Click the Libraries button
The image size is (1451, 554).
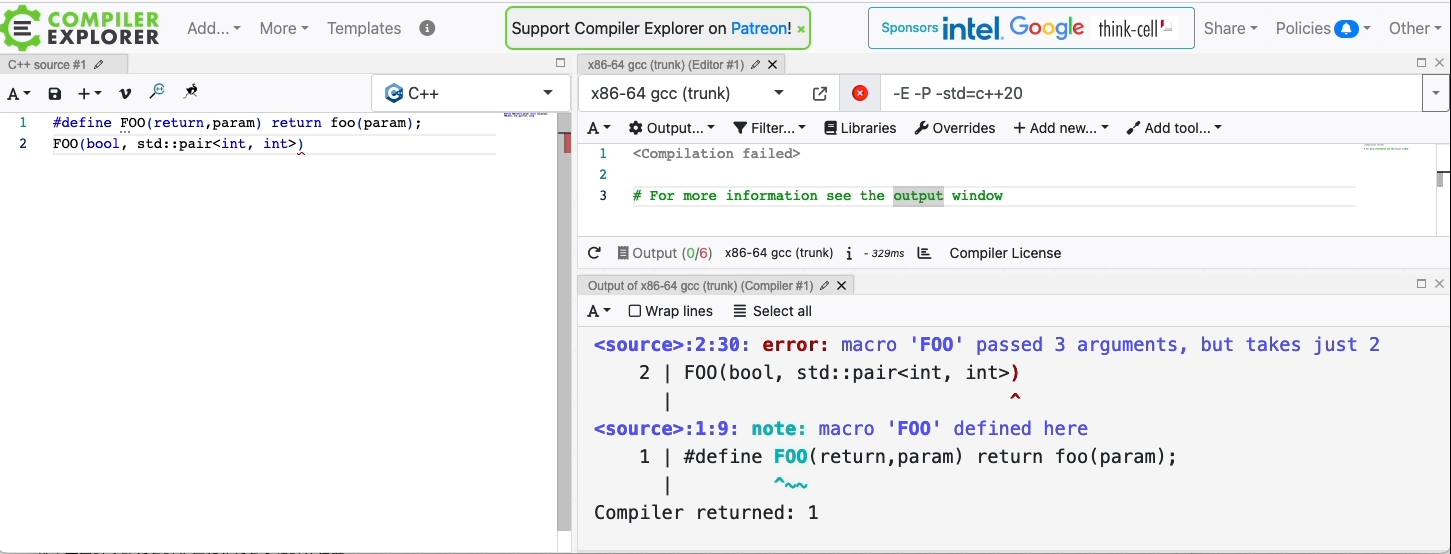860,128
